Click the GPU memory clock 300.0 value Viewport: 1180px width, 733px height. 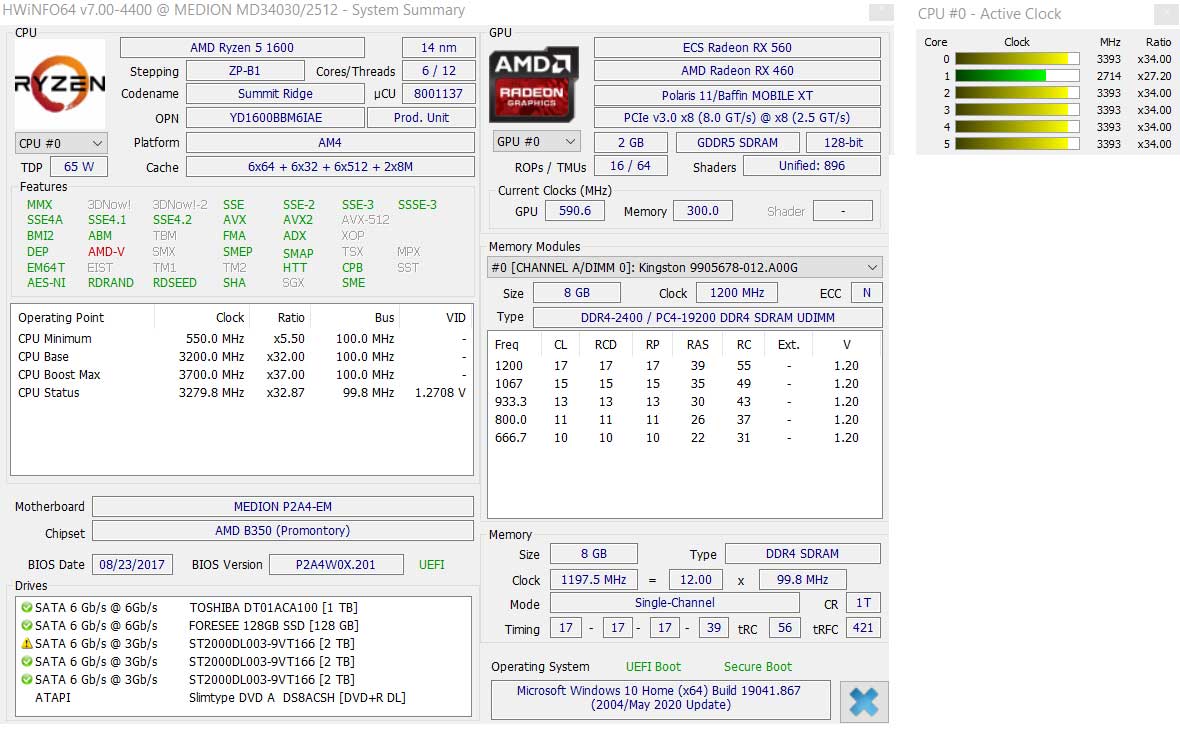point(703,211)
